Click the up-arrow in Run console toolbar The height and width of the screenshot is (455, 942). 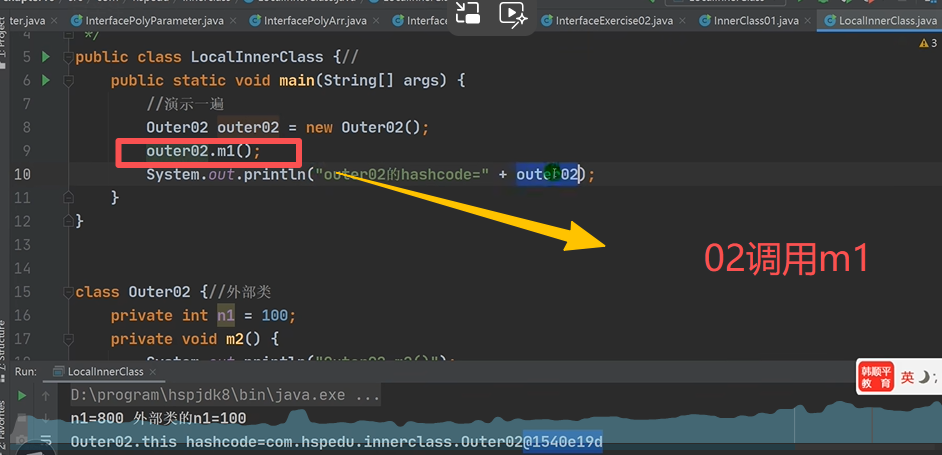pos(46,395)
